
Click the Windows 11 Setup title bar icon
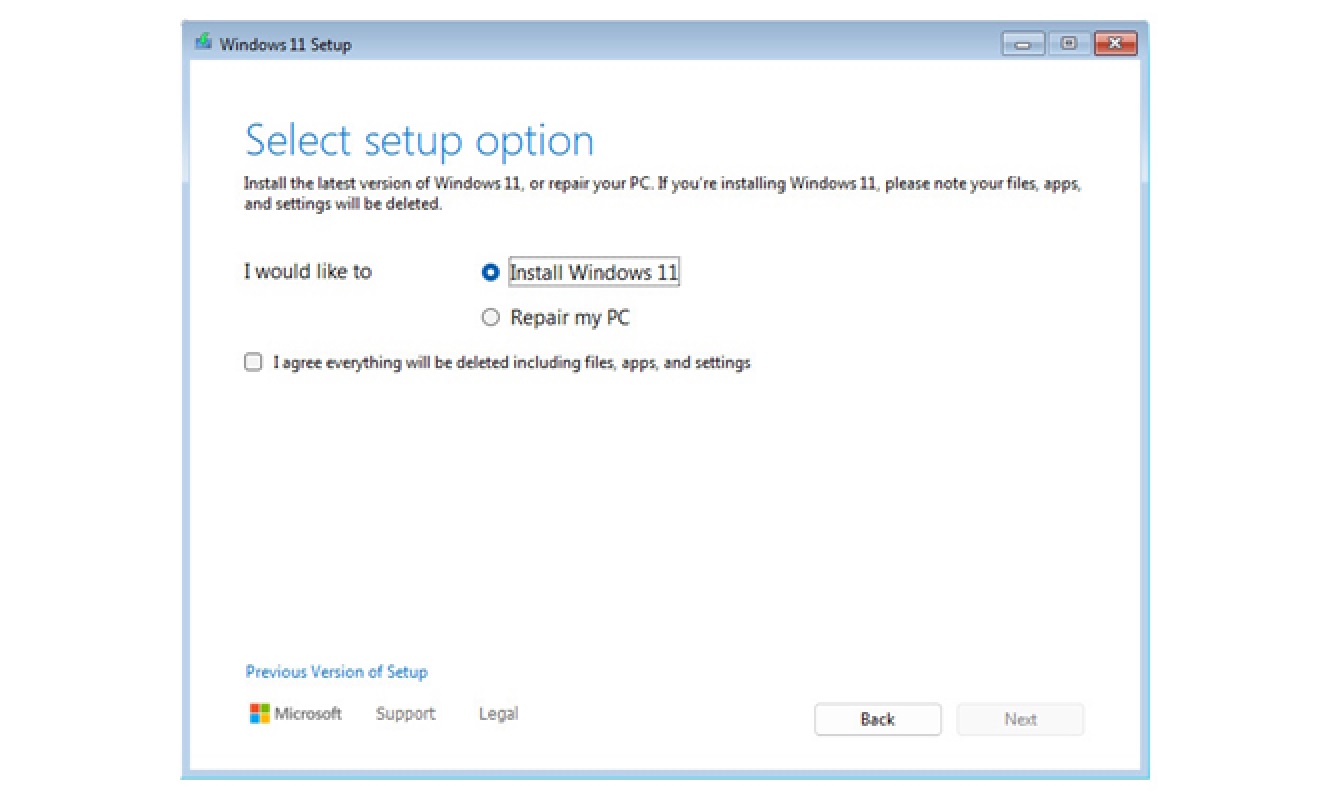[x=204, y=43]
